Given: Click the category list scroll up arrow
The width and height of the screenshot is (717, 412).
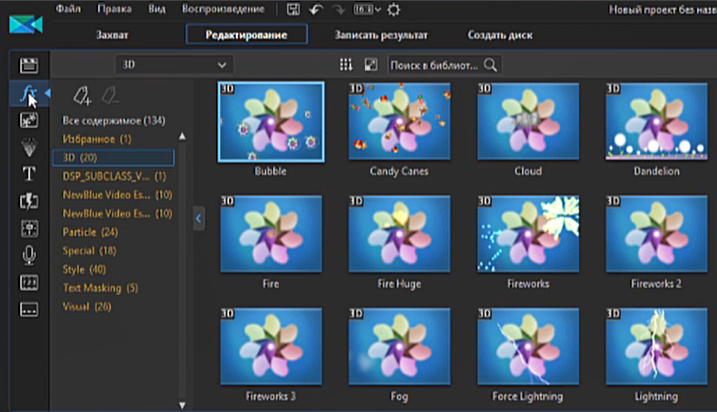Looking at the screenshot, I should pos(182,136).
